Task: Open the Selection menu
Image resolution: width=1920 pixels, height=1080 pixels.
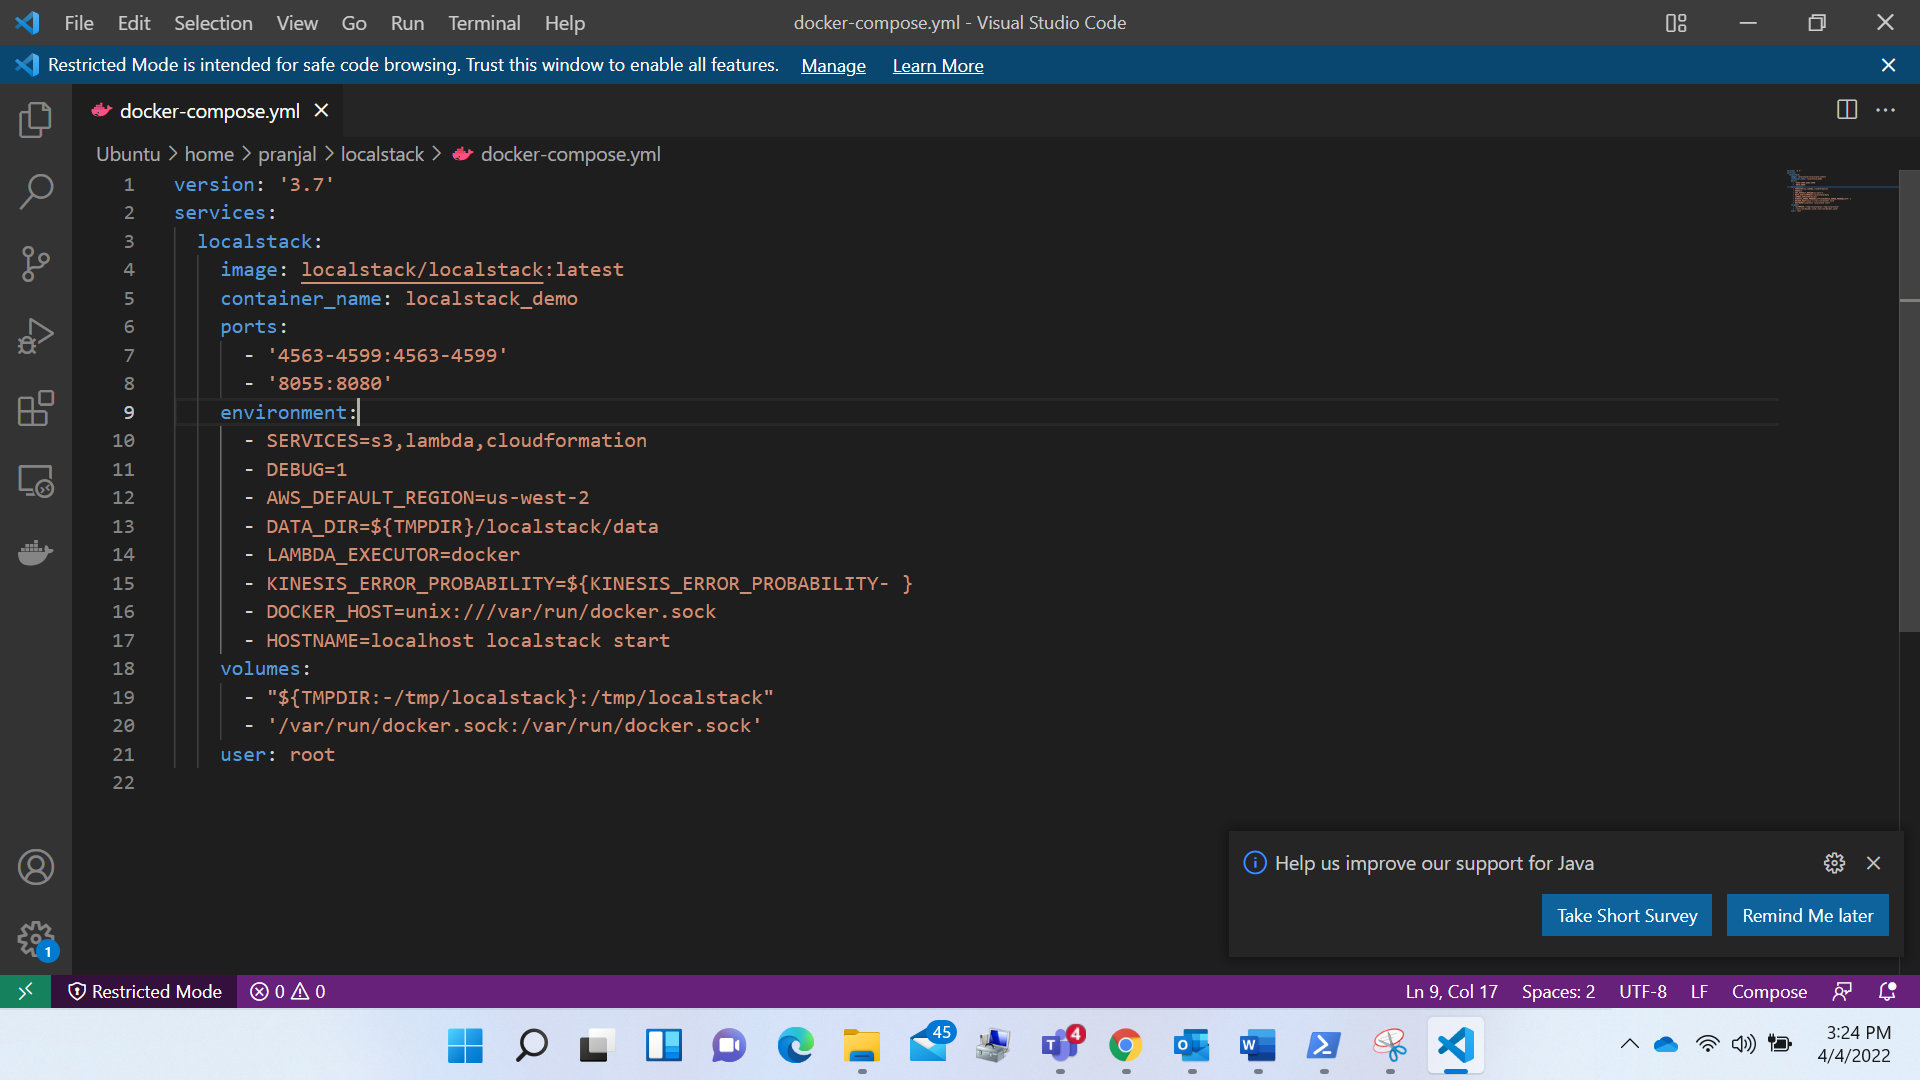Action: click(x=213, y=23)
